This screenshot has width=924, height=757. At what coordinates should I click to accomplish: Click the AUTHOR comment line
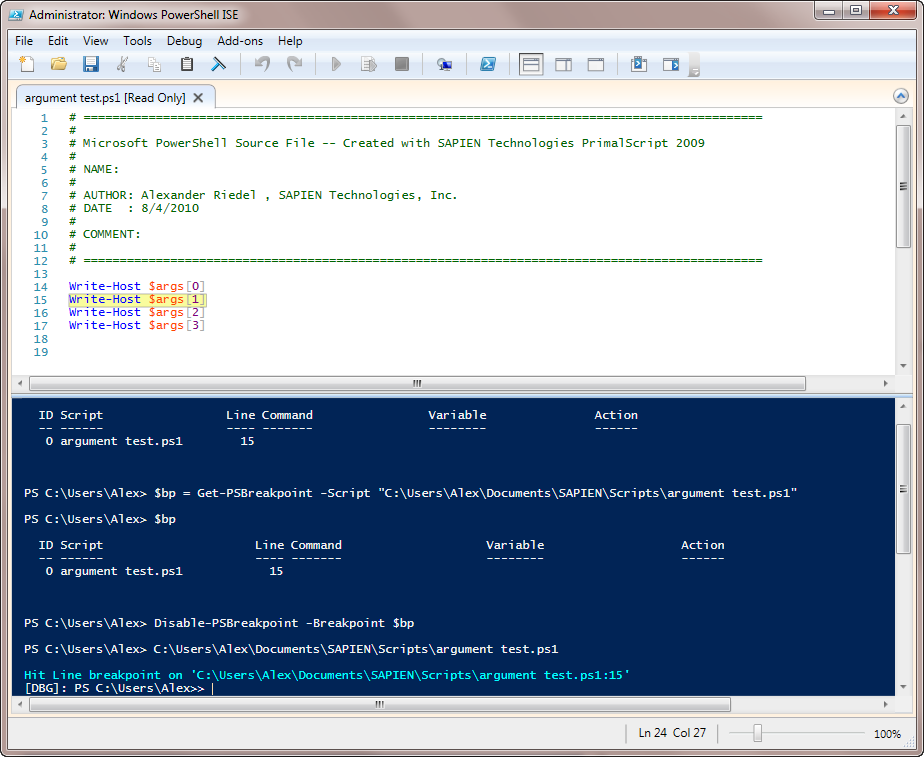263,195
